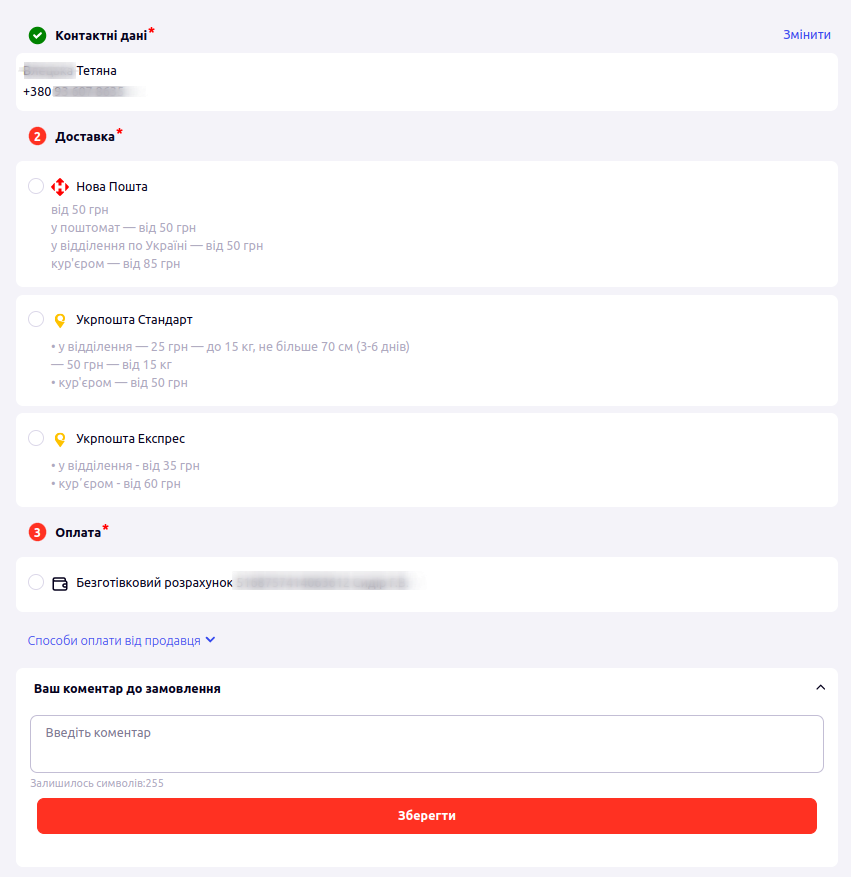Click the Укрпошта Експрес option label
Screen dimensions: 851x877
[x=130, y=438]
